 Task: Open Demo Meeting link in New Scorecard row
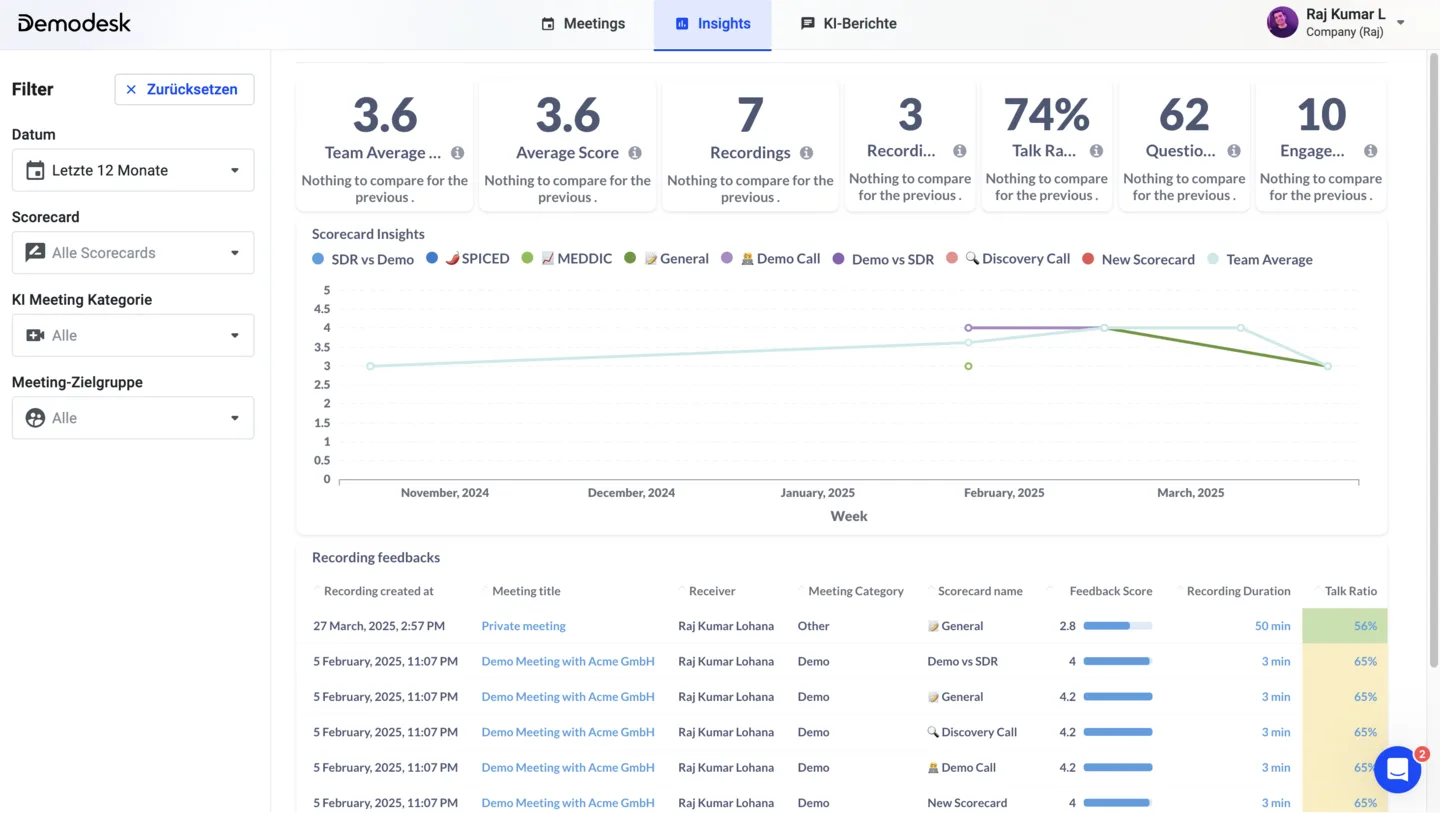click(568, 802)
